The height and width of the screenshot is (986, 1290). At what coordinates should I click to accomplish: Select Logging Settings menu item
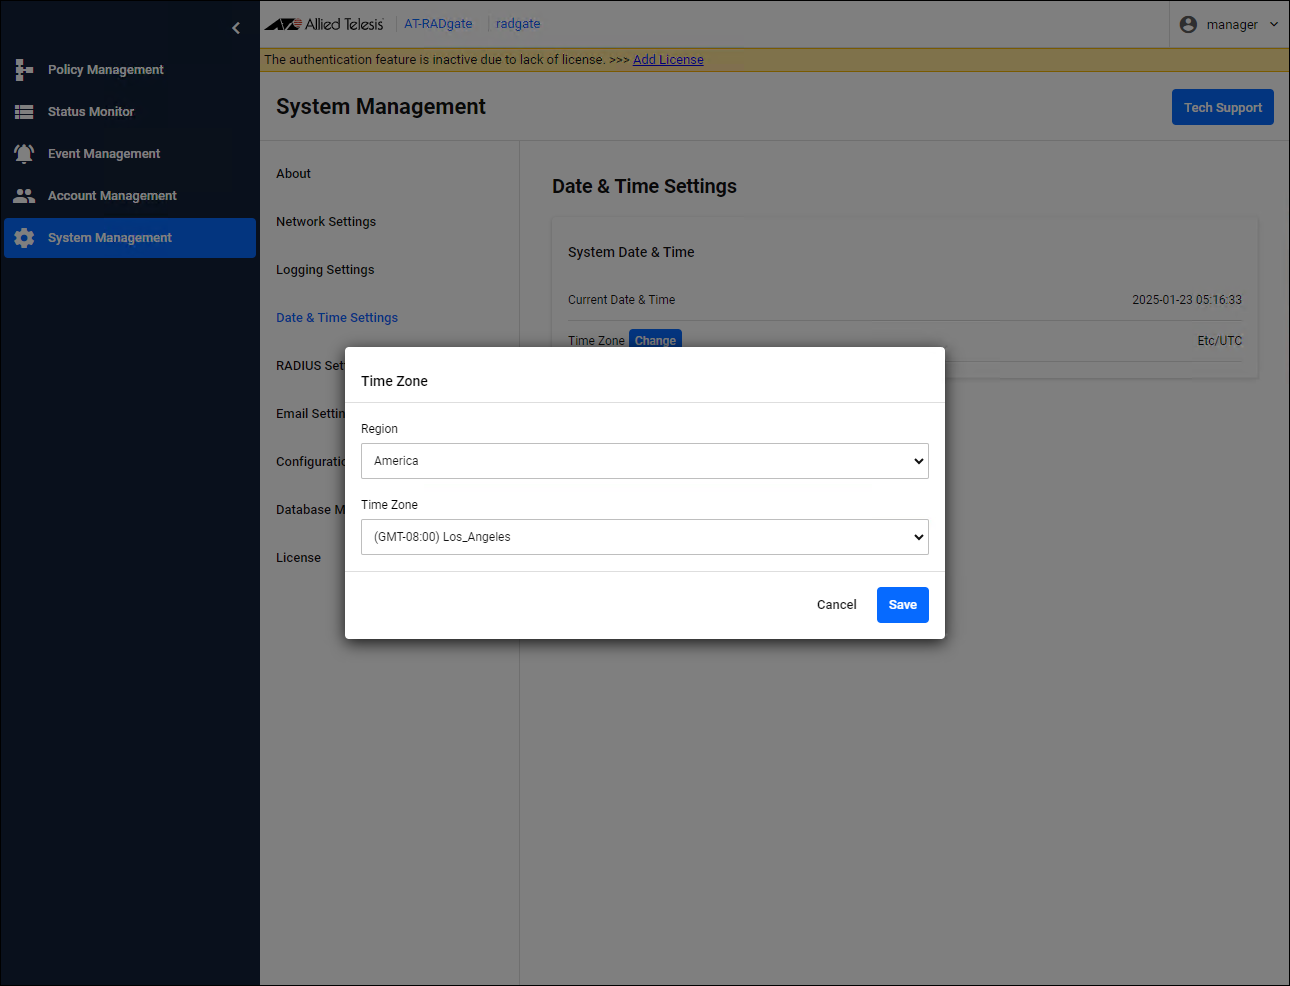(325, 270)
